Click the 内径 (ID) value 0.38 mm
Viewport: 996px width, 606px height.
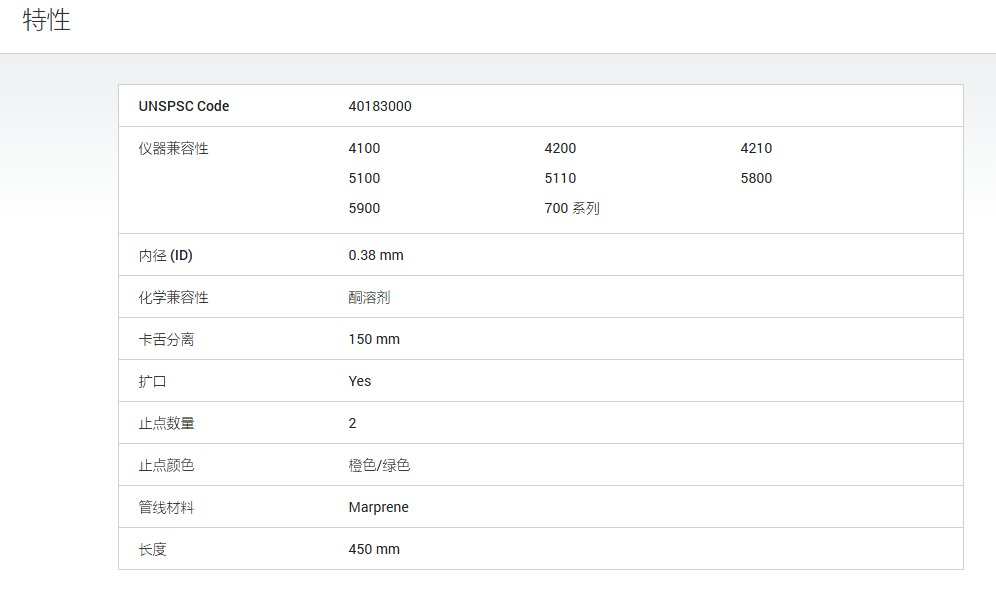point(375,255)
